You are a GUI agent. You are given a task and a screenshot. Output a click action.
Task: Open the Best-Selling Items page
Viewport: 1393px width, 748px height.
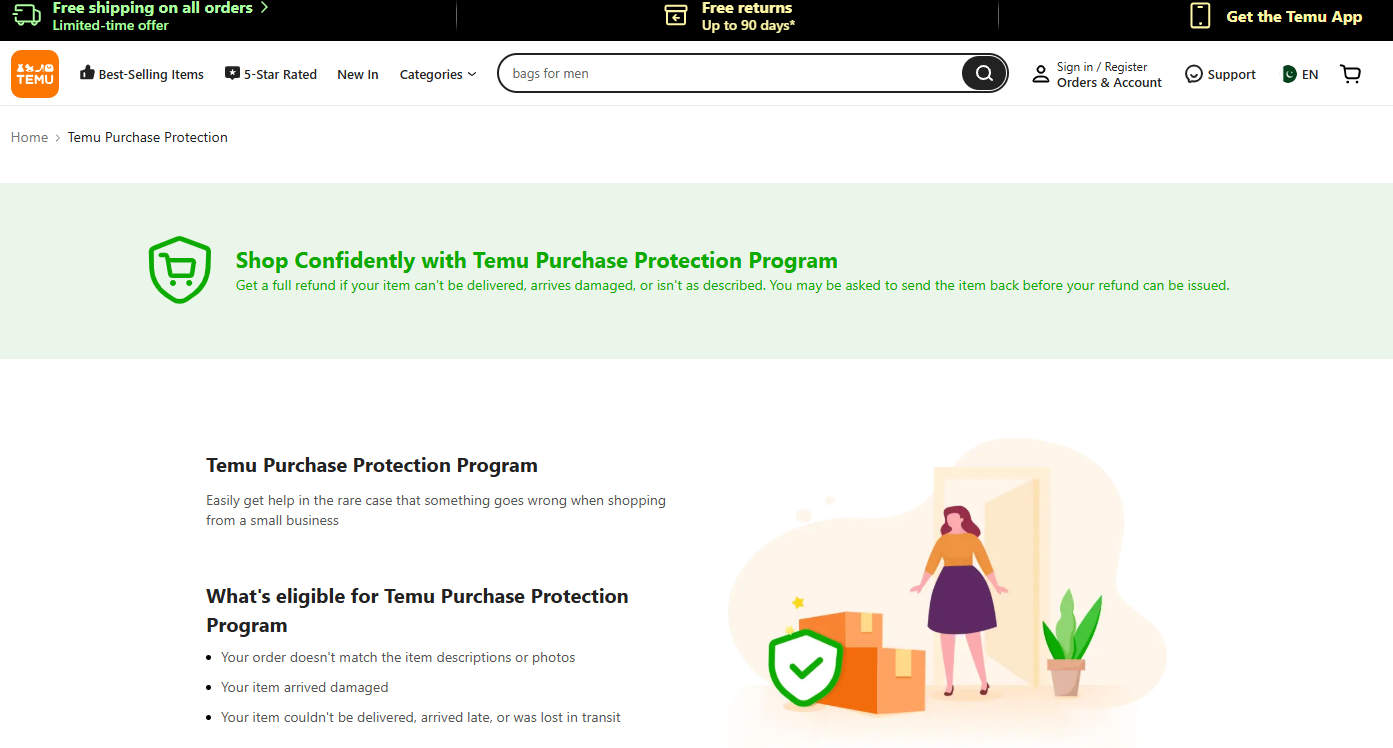click(142, 74)
